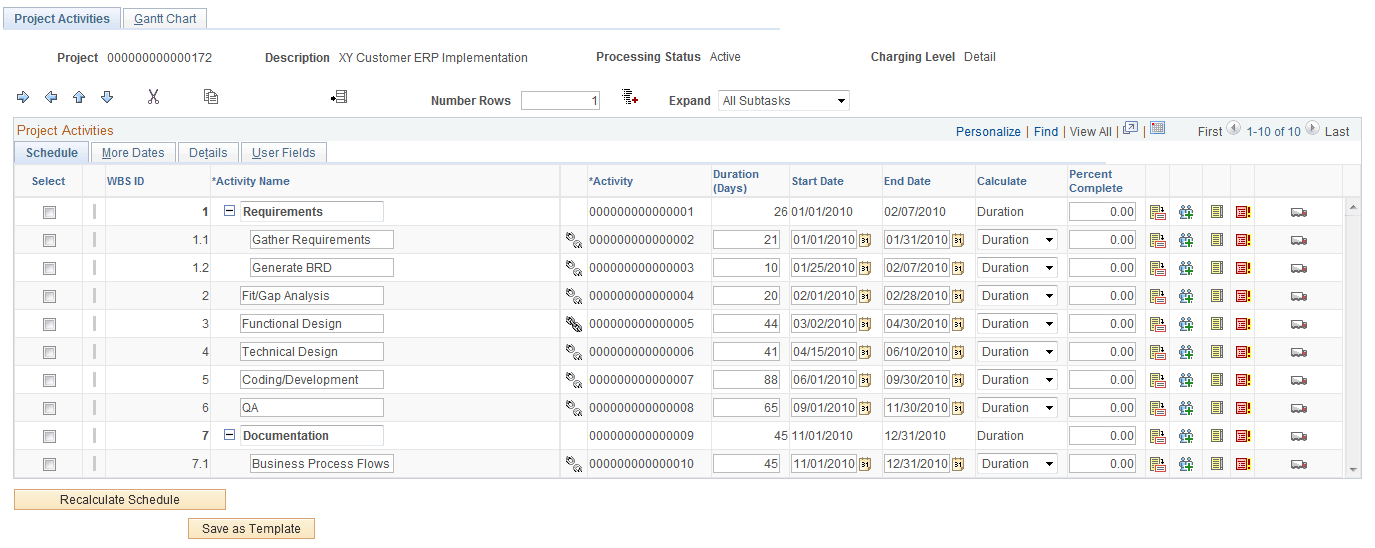Open grid in new window icon

(1131, 129)
